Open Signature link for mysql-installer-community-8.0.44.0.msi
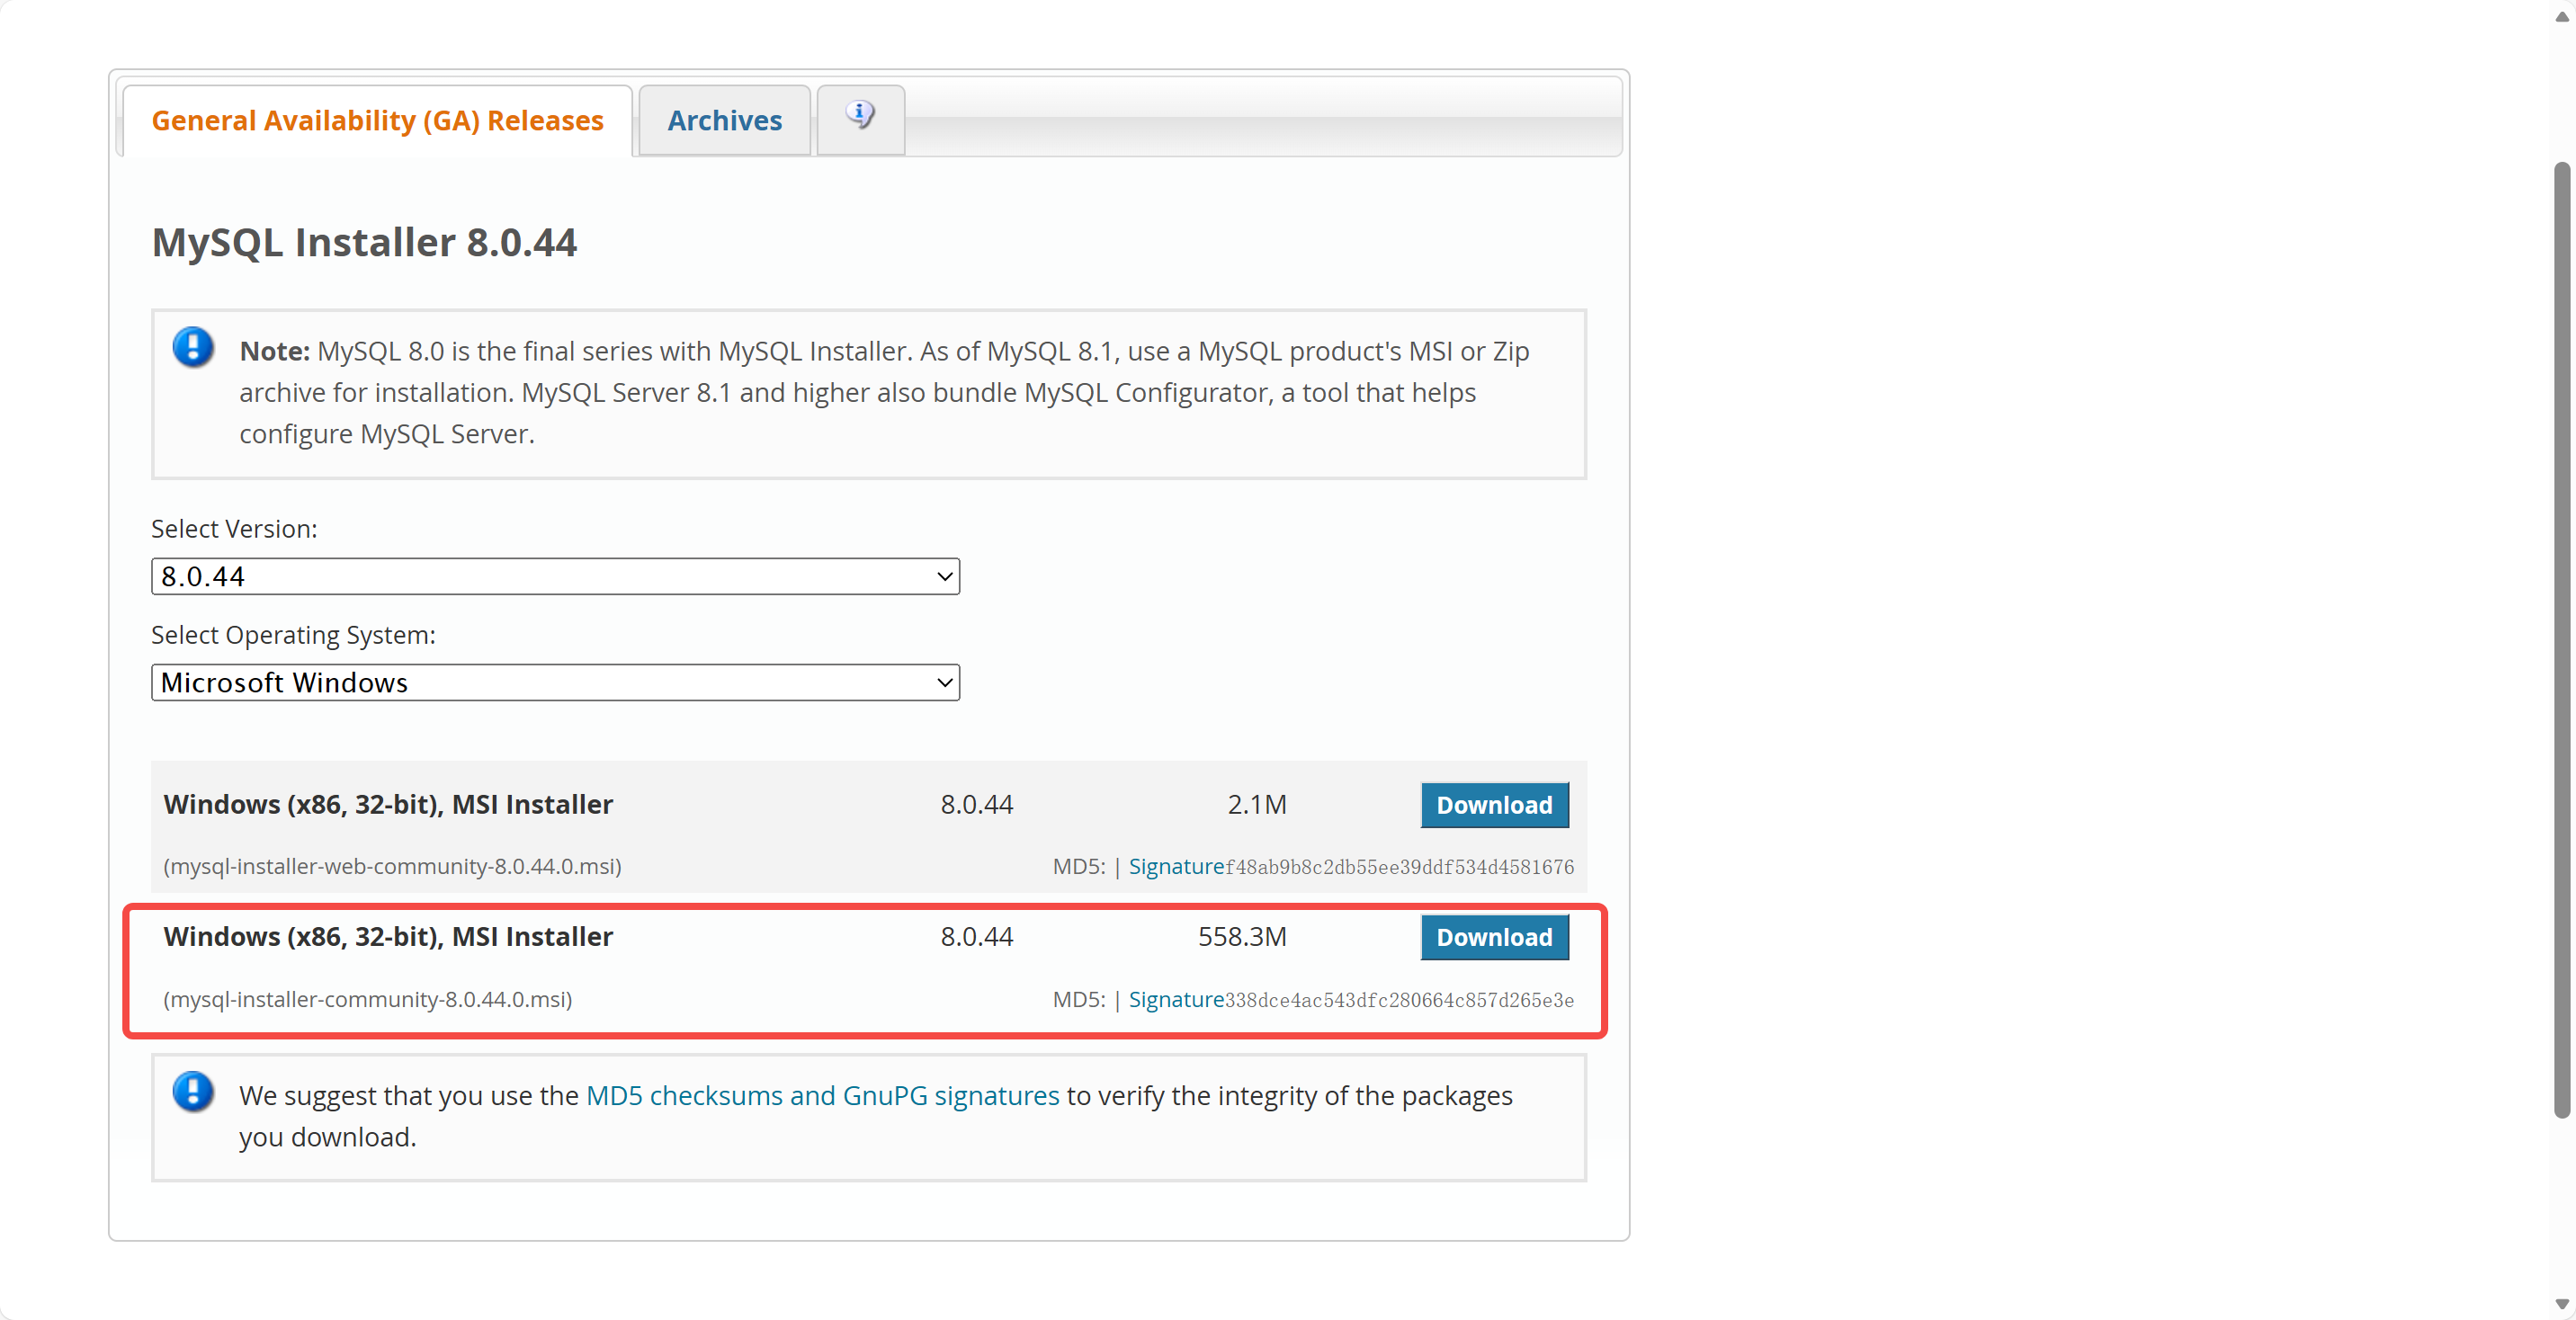Image resolution: width=2576 pixels, height=1320 pixels. point(1175,999)
